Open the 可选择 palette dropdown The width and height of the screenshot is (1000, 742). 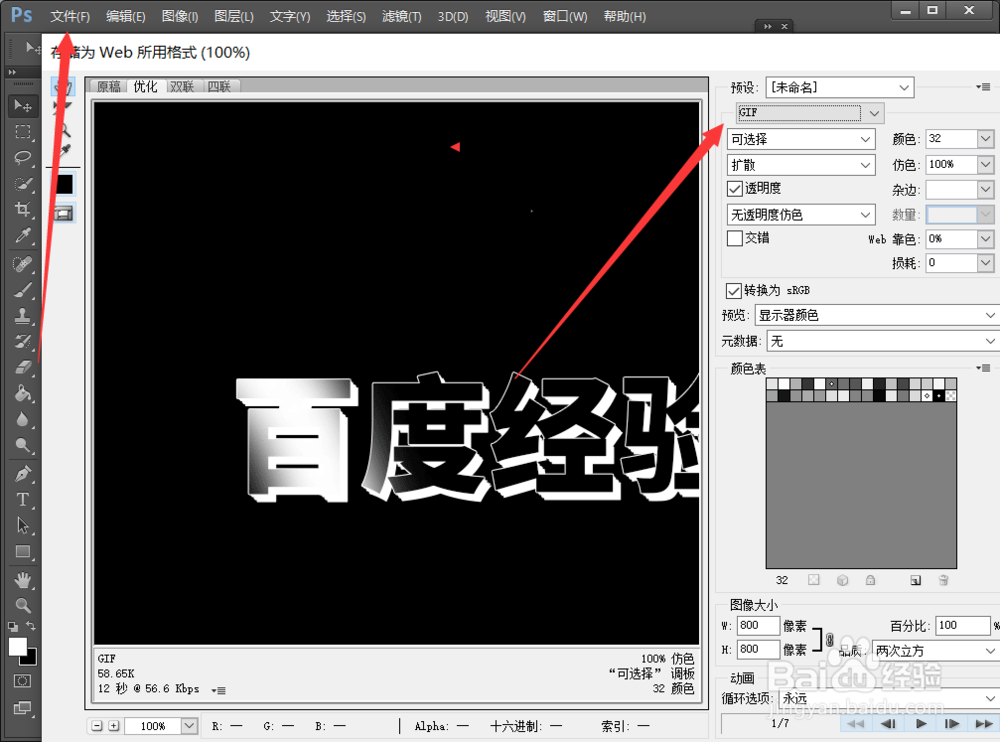click(x=801, y=139)
